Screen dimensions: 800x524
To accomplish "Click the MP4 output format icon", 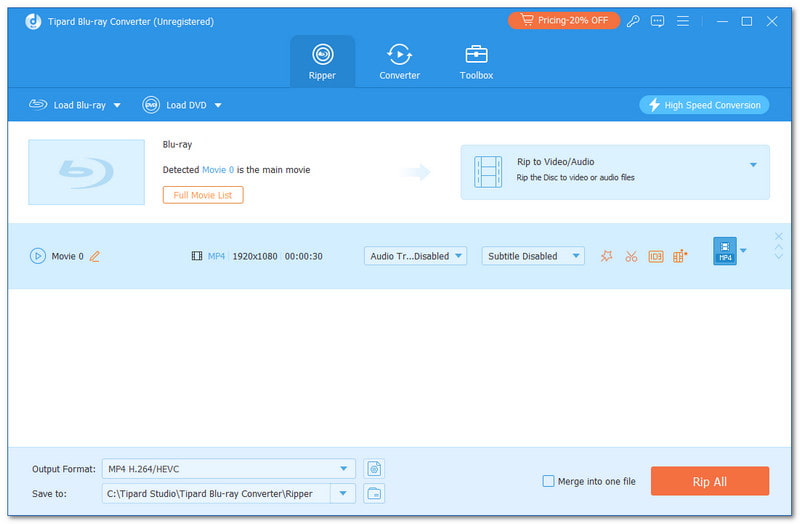I will coord(724,251).
